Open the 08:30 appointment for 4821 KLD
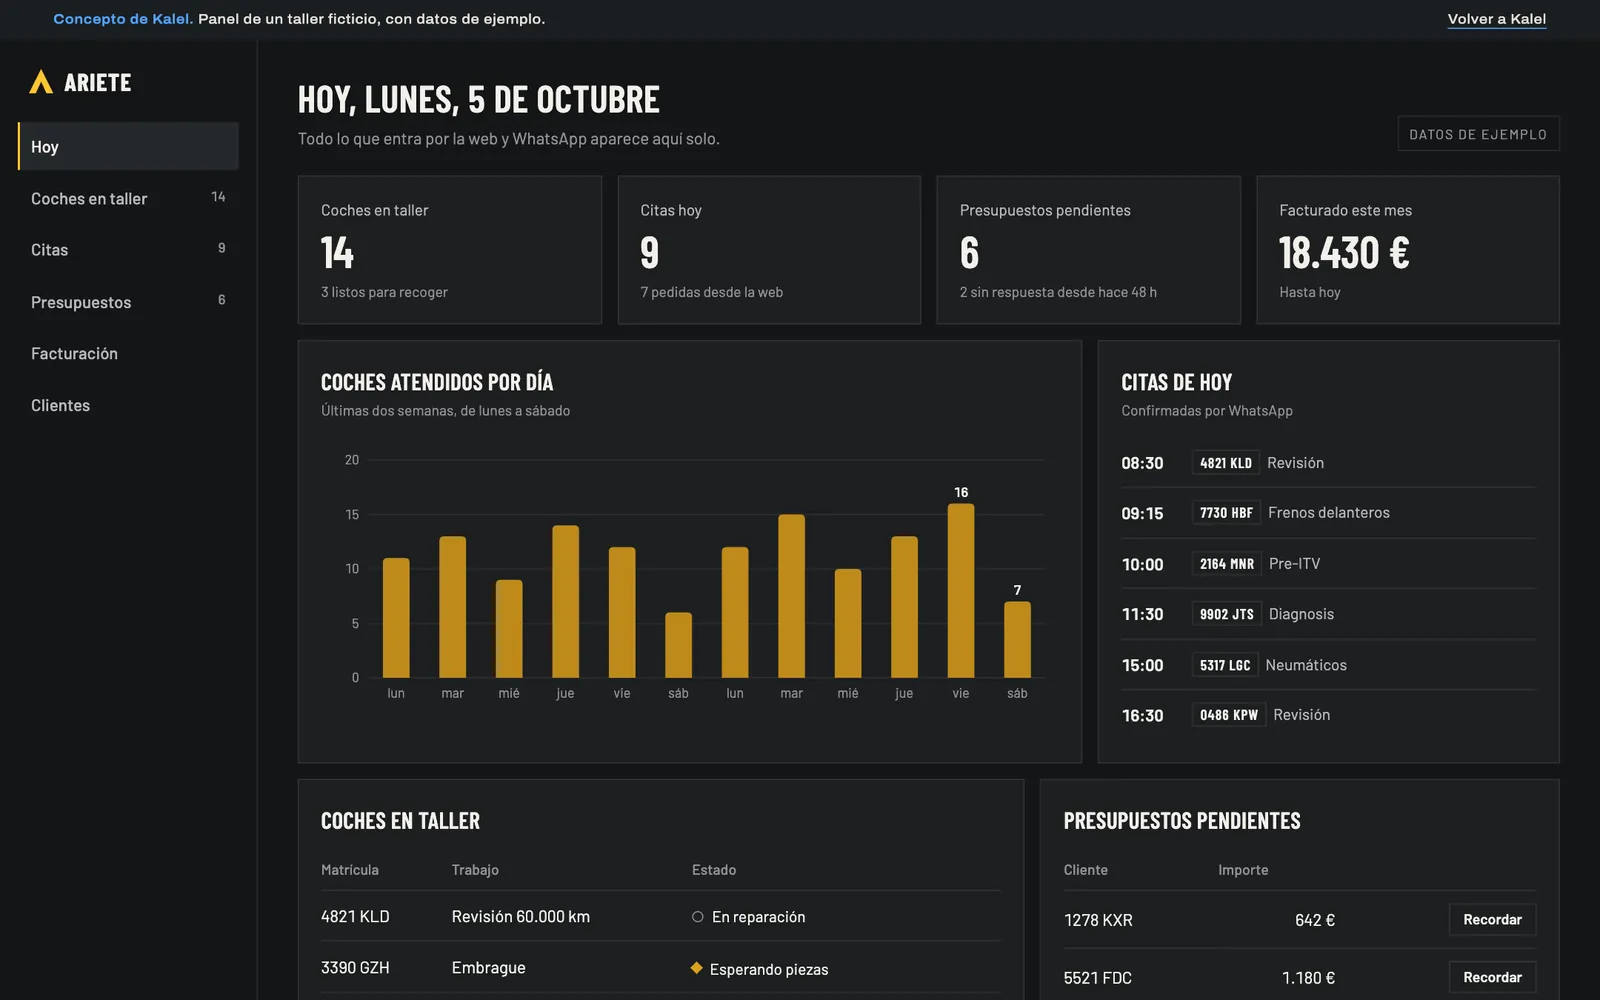The width and height of the screenshot is (1600, 1000). [x=1328, y=463]
